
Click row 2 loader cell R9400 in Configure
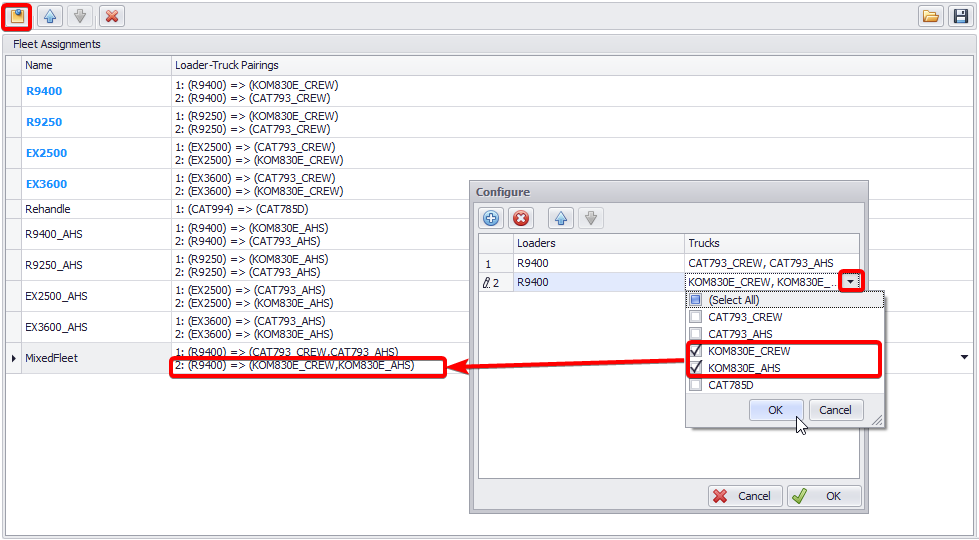point(599,282)
